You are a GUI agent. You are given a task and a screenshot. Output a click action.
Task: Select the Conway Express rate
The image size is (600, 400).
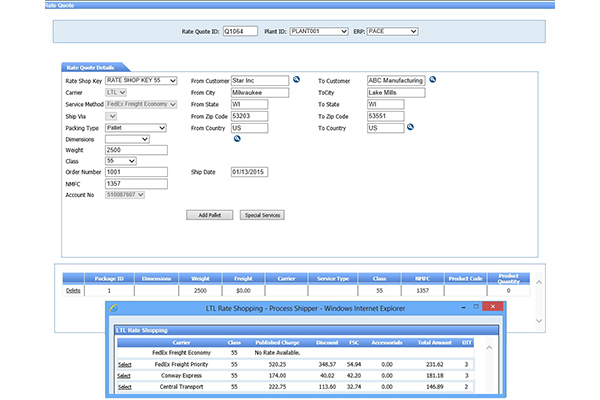pyautogui.click(x=124, y=376)
